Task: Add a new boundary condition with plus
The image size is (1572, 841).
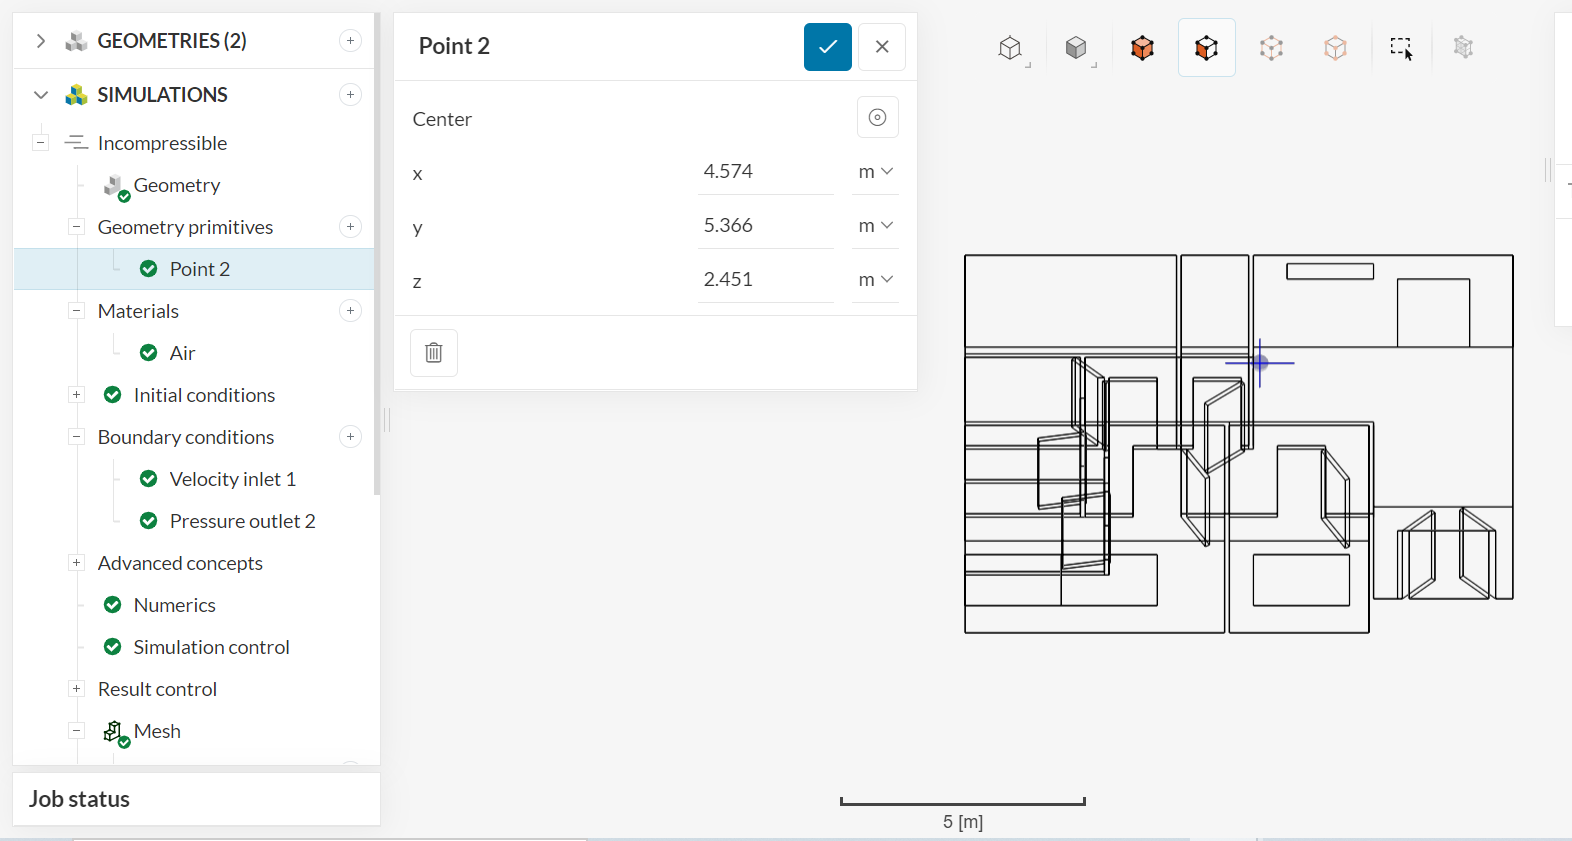Action: [350, 437]
